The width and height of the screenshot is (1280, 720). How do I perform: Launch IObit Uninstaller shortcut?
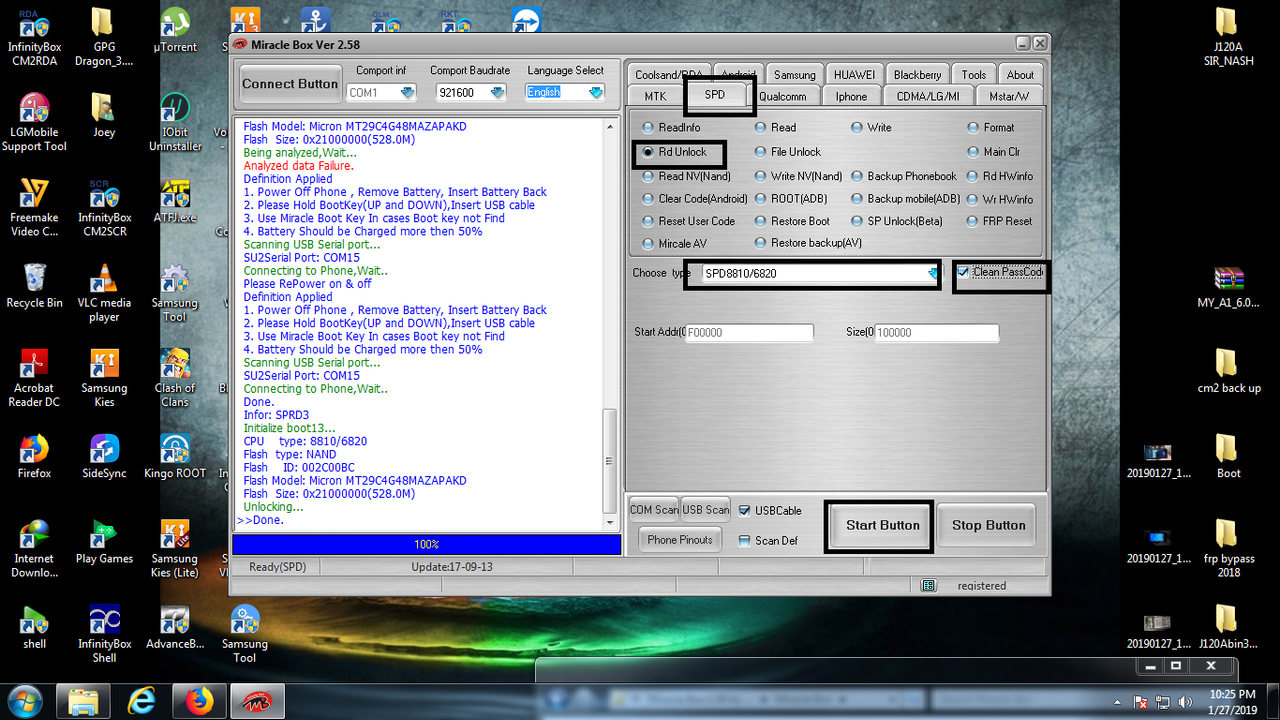174,122
